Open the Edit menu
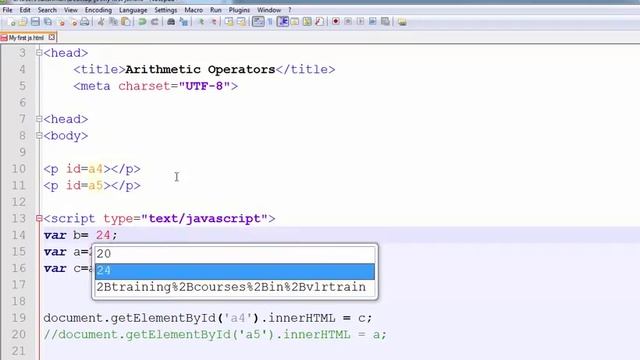The height and width of the screenshot is (360, 640). point(25,10)
